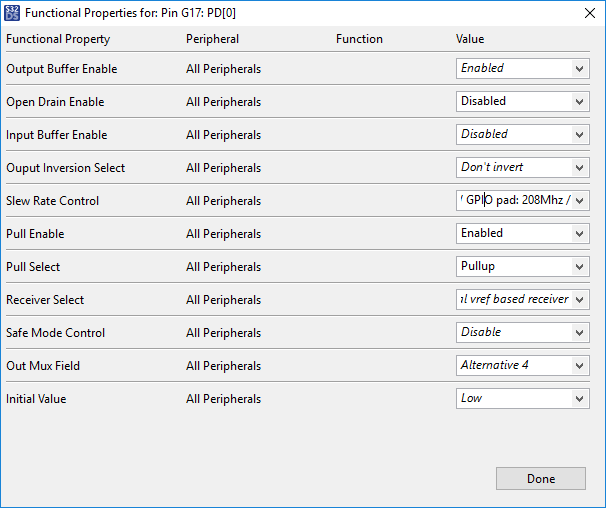Open the Receiver Select dropdown
Viewport: 606px width, 508px height.
point(579,300)
